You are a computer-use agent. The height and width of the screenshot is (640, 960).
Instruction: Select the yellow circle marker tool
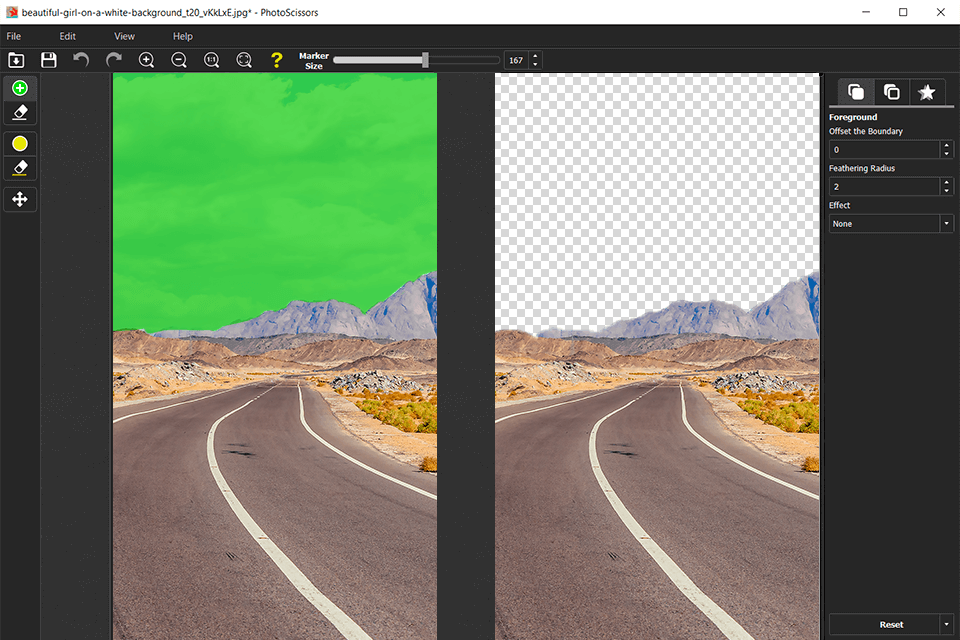tap(20, 143)
